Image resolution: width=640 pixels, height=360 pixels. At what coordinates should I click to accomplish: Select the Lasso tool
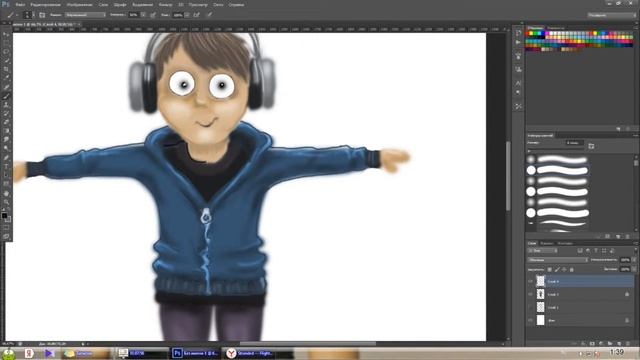6,52
